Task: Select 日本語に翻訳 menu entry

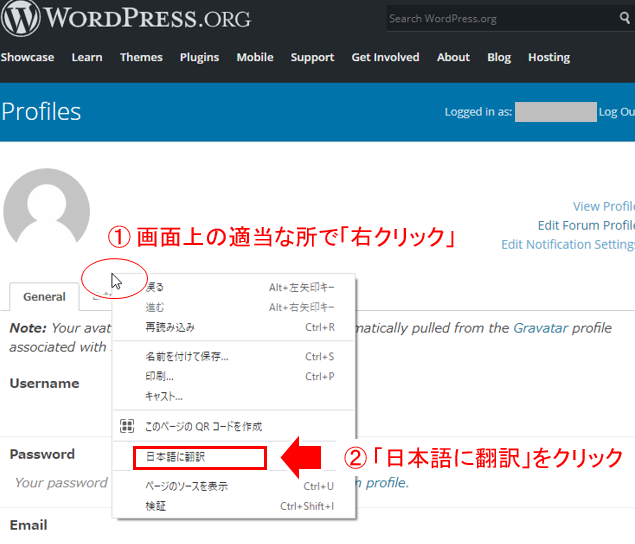Action: [x=200, y=457]
